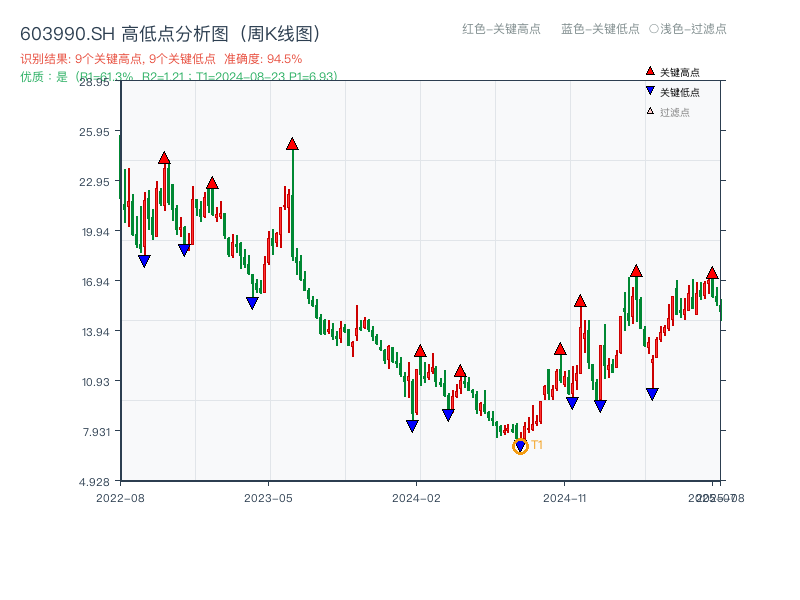Click the 4.928 y-axis label
800x600 pixels.
(94, 482)
